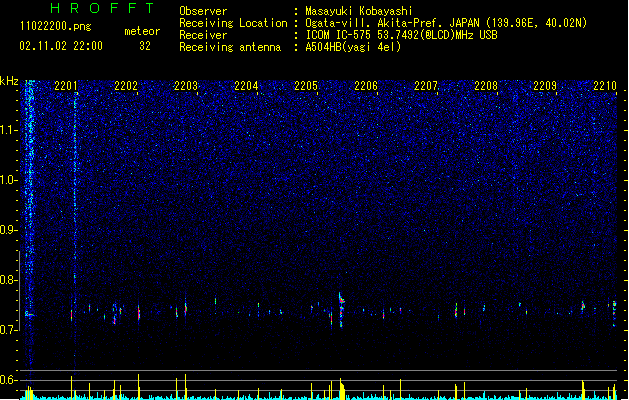This screenshot has width=629, height=400.
Task: Click the meteor label
Action: [x=142, y=31]
